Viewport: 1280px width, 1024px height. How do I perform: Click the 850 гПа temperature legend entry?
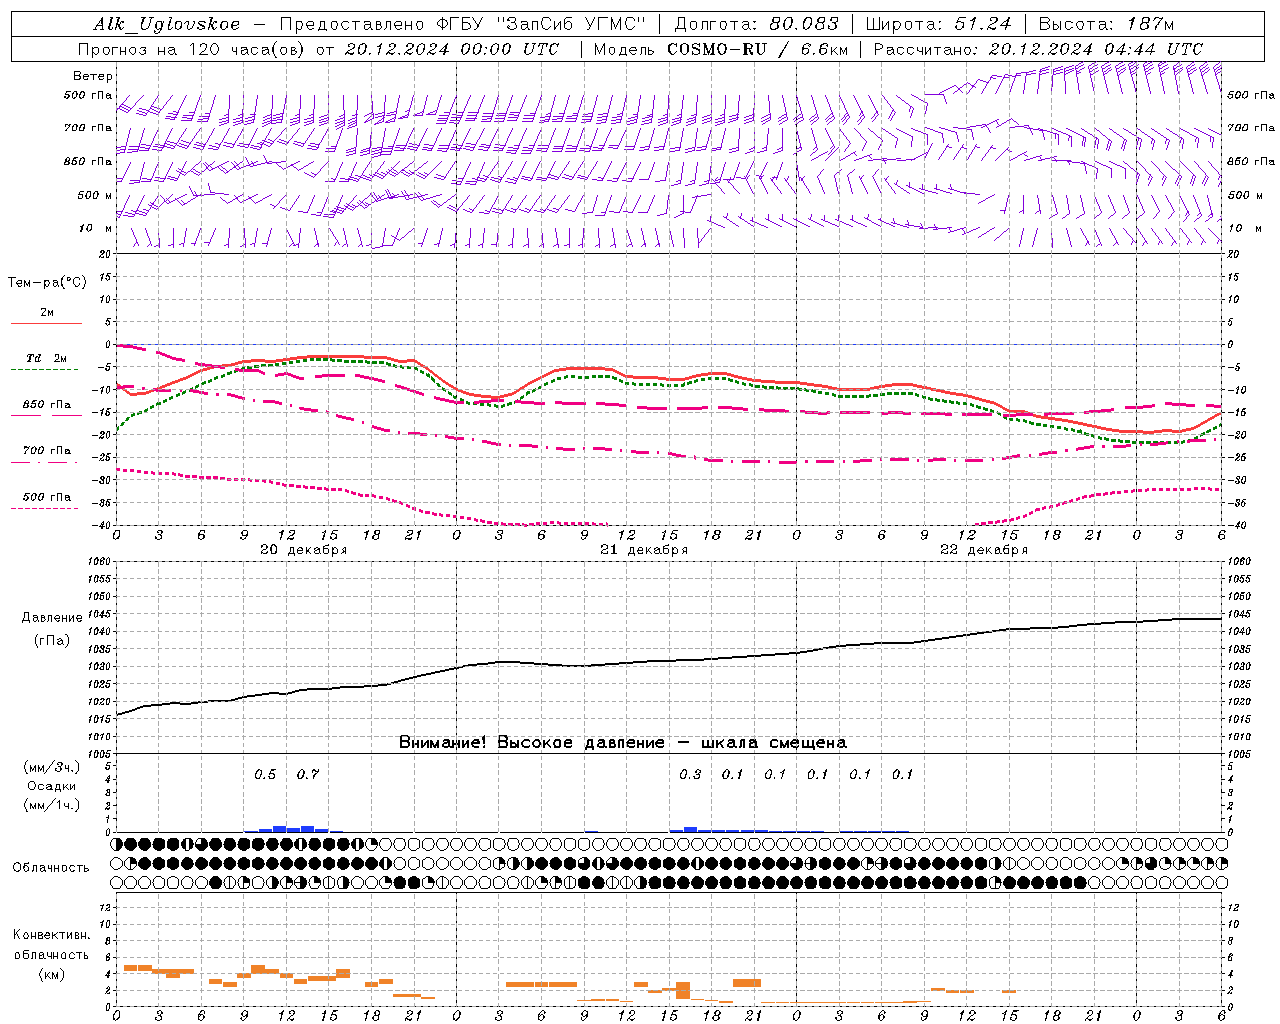(x=47, y=404)
